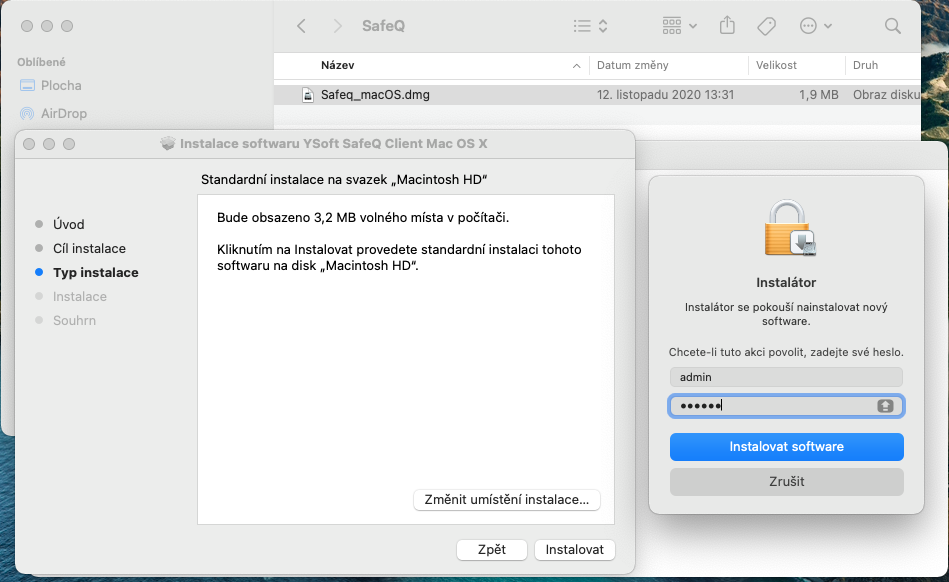The image size is (949, 582).
Task: Click the file date 12. listopadu 2020 13:31
Action: [665, 95]
